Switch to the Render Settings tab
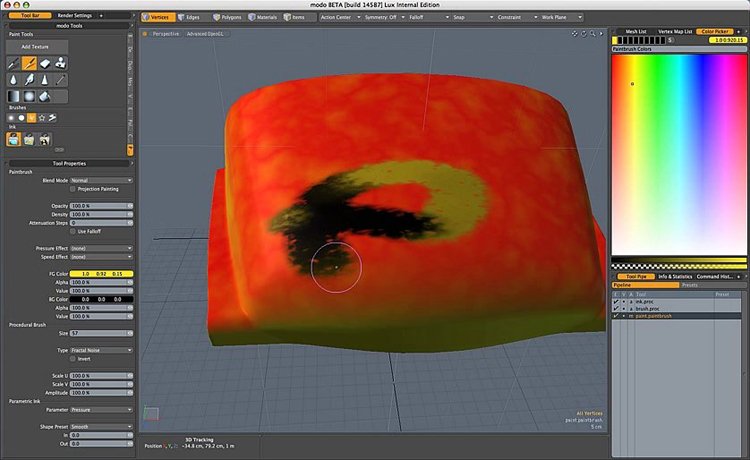The image size is (750, 460). 75,16
